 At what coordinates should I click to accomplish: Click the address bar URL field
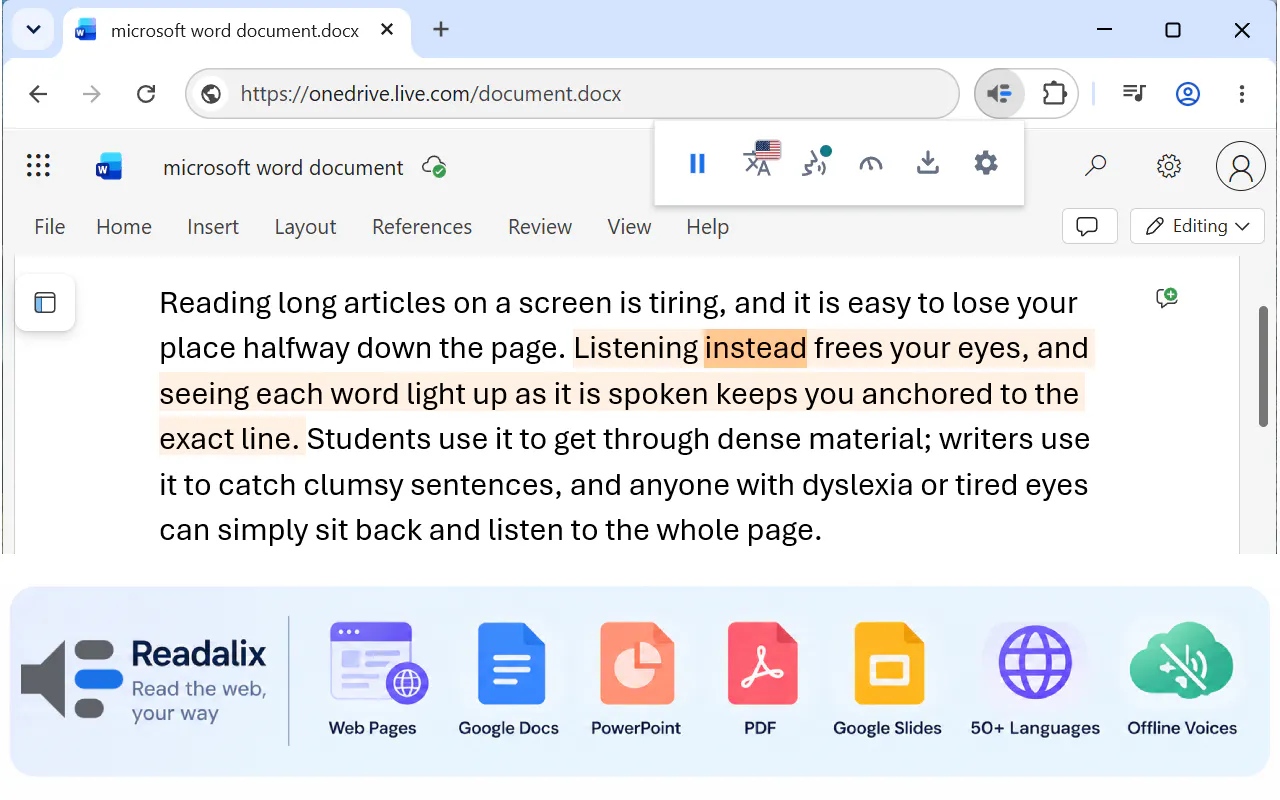pyautogui.click(x=572, y=94)
